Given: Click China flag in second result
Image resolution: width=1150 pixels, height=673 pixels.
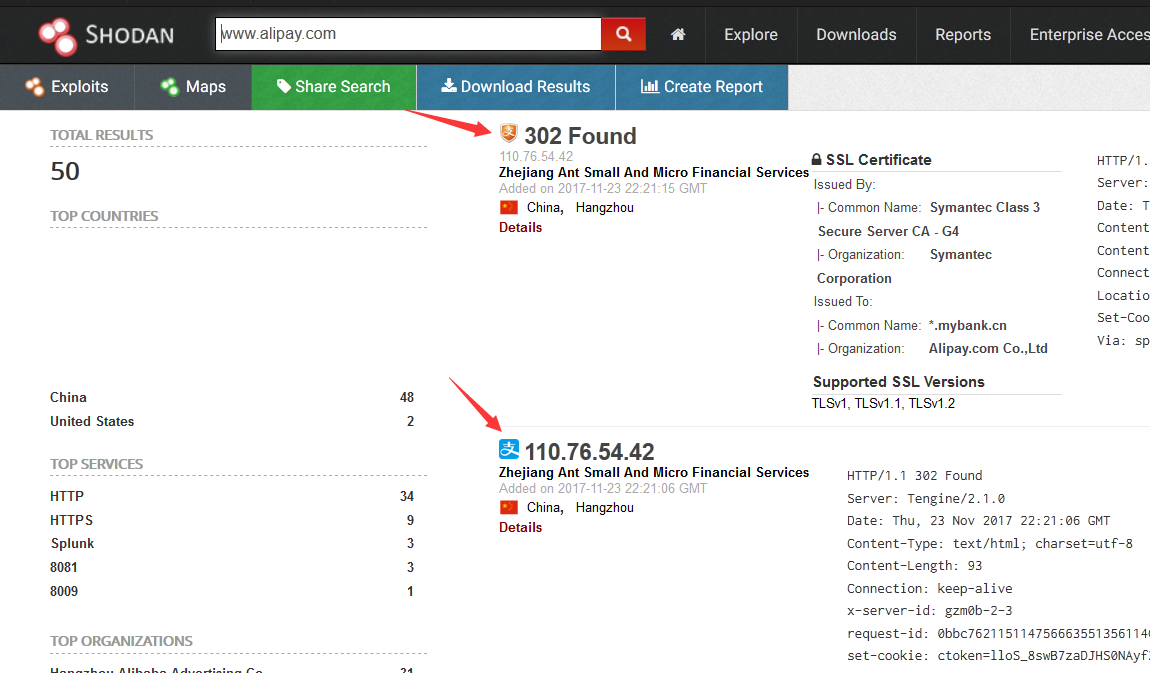Looking at the screenshot, I should click(x=508, y=507).
